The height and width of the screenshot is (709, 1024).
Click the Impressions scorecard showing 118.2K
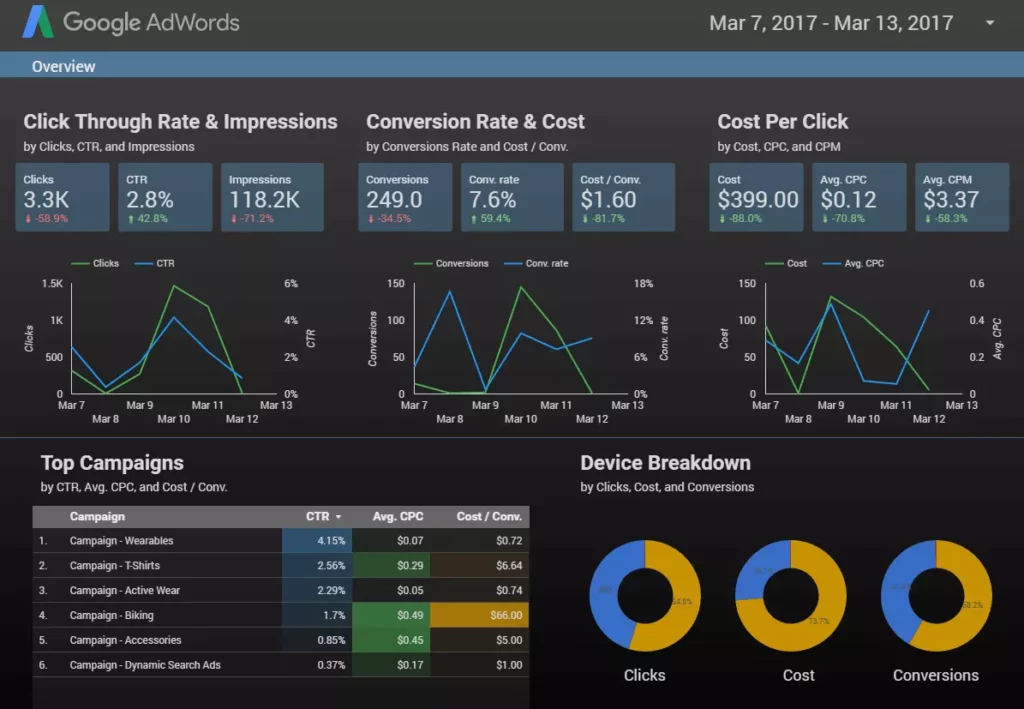272,197
